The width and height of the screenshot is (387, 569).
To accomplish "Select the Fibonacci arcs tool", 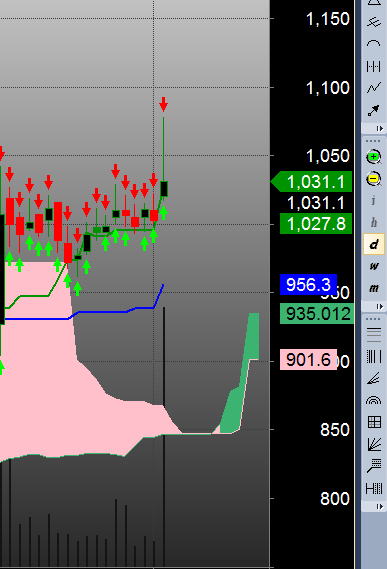I will pos(374,400).
